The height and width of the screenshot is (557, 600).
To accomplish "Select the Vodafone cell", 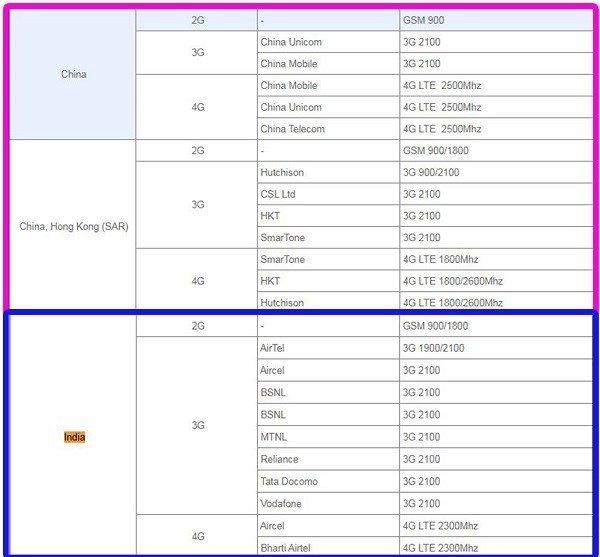I will pos(328,503).
